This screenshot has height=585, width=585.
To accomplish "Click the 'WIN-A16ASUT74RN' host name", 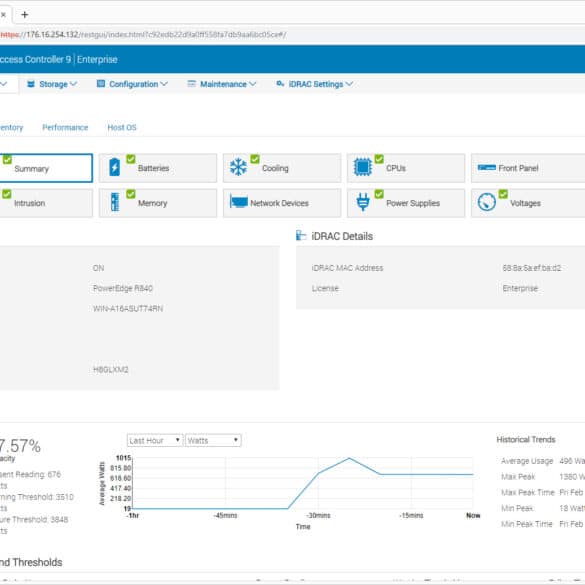I will [128, 309].
